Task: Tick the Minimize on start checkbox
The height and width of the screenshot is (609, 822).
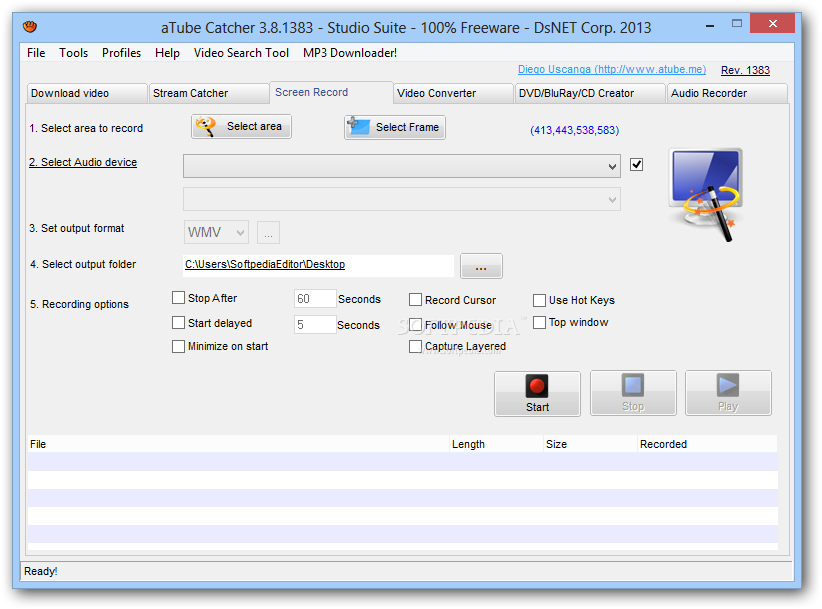Action: coord(178,346)
